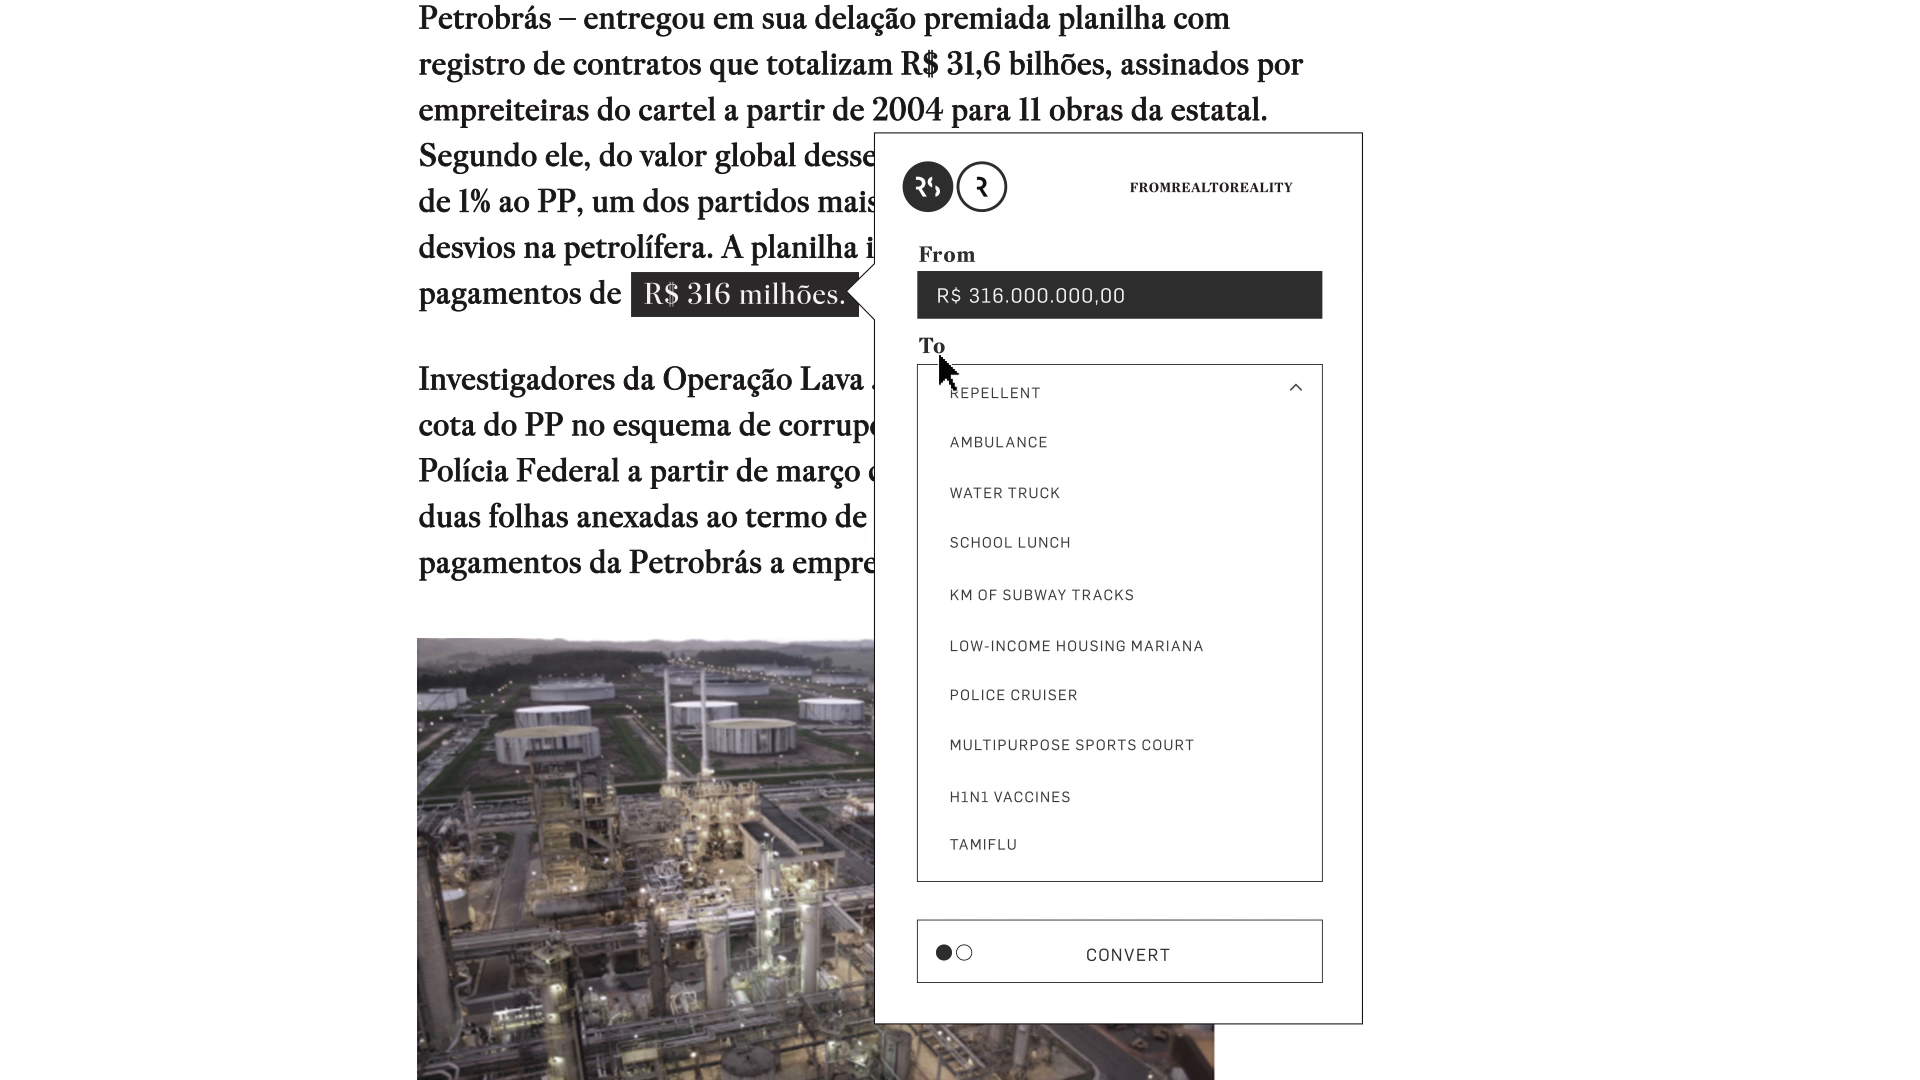Toggle the left radio button indicator
The height and width of the screenshot is (1080, 1920).
[x=943, y=952]
